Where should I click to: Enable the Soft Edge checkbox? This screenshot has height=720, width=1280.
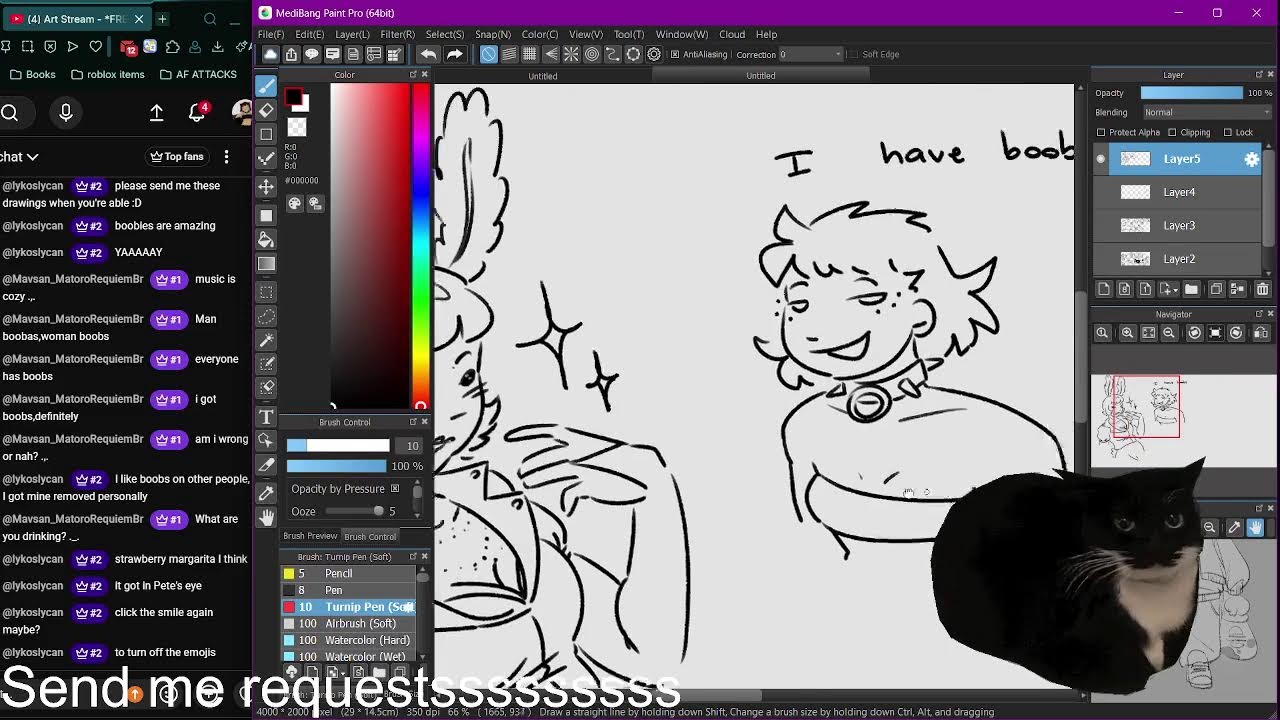tap(853, 54)
